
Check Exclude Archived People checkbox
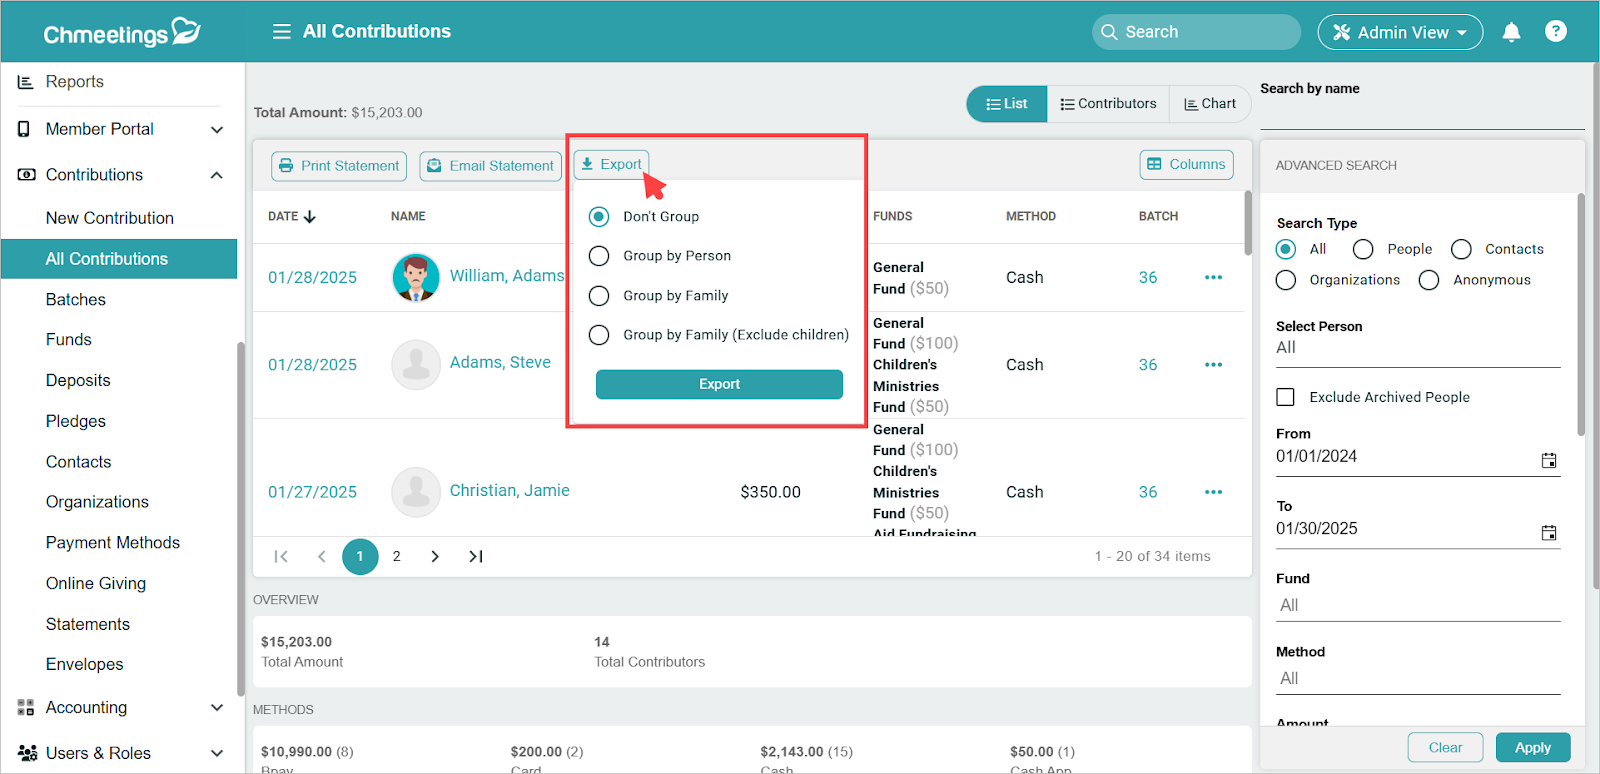(x=1286, y=397)
